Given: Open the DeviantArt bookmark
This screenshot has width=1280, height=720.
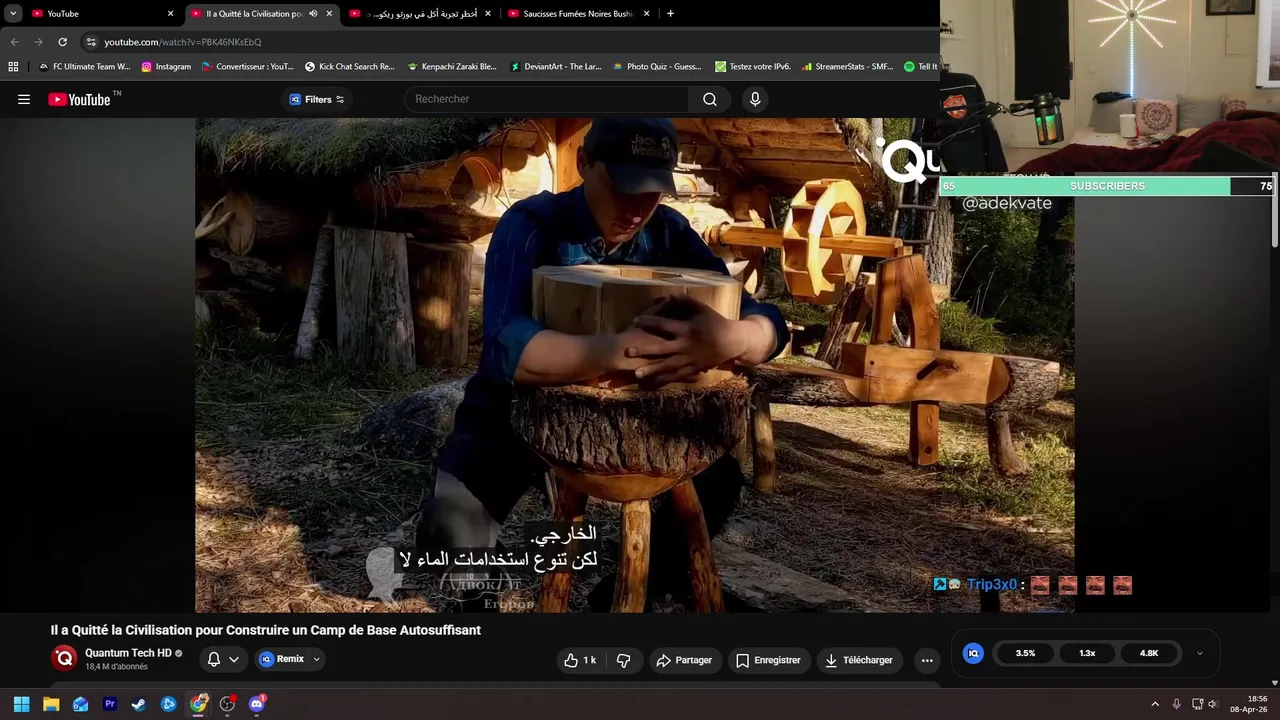Looking at the screenshot, I should 556,67.
